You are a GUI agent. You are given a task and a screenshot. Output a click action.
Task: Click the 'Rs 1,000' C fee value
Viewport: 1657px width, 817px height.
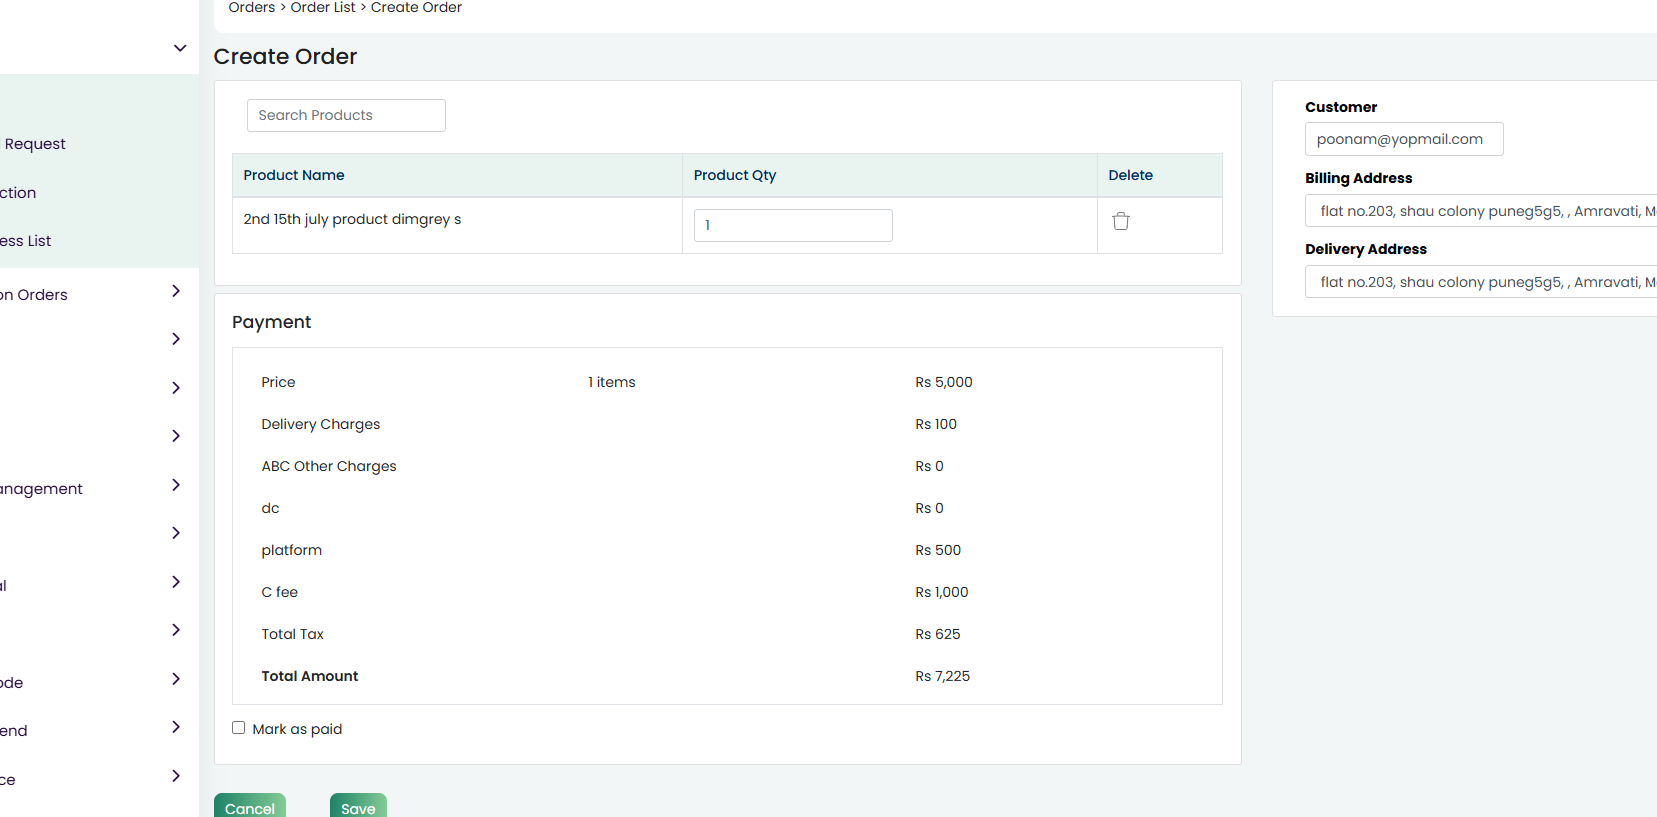point(942,592)
